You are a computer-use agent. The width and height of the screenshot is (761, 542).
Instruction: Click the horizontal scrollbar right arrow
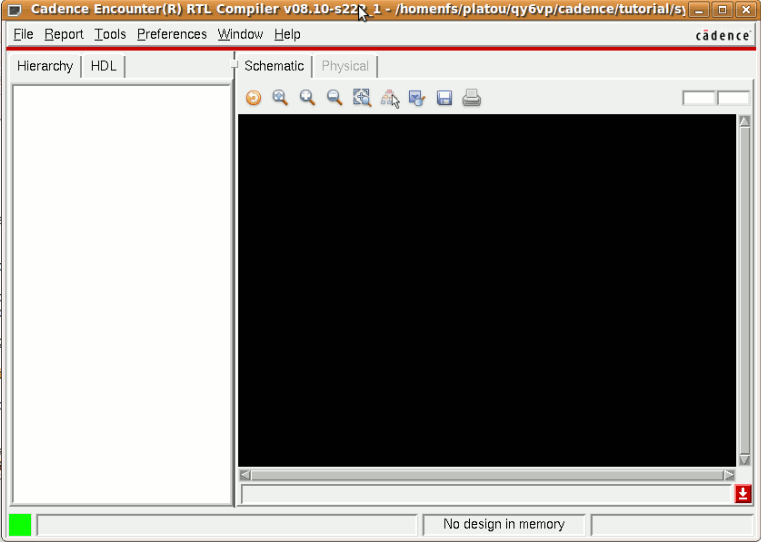(x=729, y=475)
